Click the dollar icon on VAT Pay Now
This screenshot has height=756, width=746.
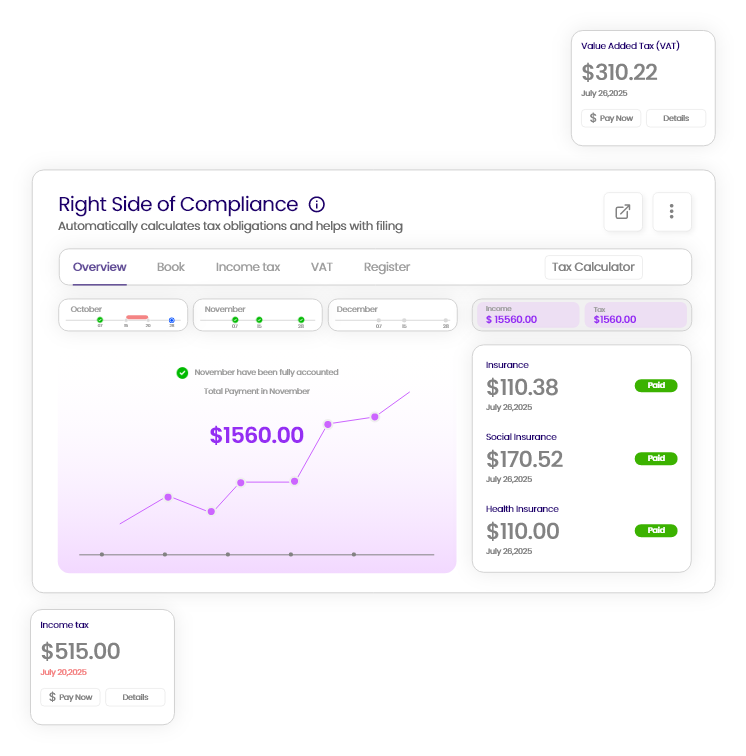pos(593,118)
